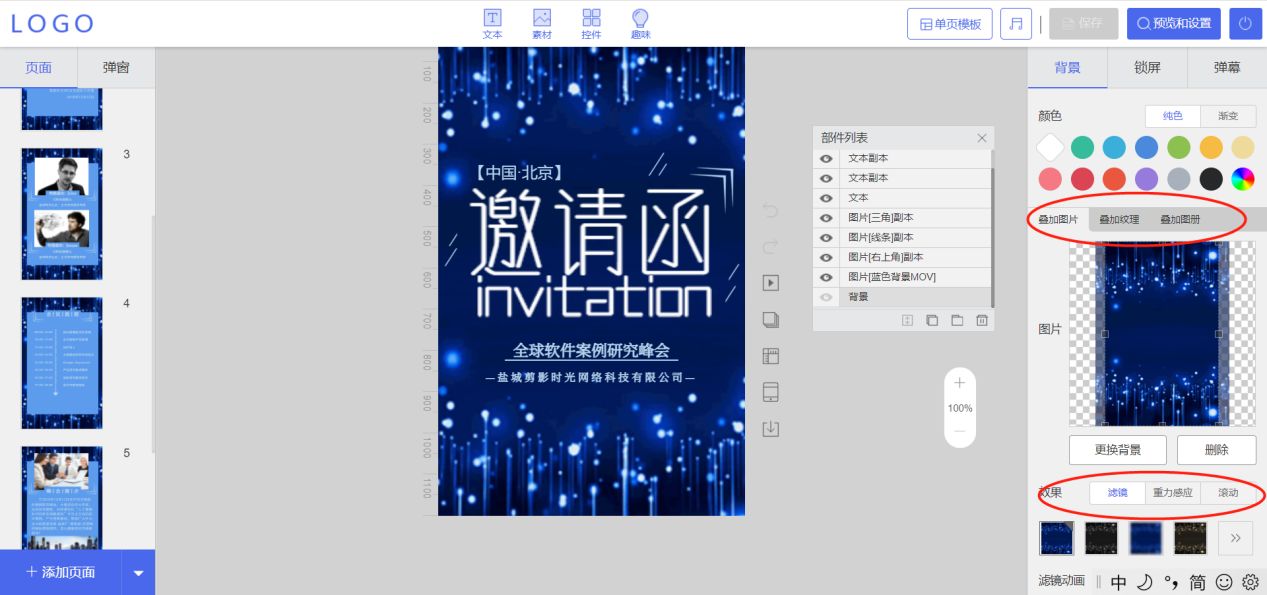Click the play preview icon beside canvas
Screen dimensions: 1267x595
[x=770, y=283]
